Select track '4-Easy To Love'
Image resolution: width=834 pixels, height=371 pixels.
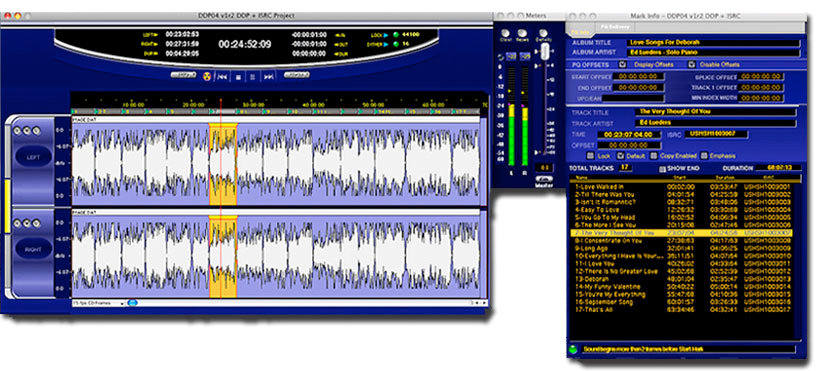[x=681, y=210]
